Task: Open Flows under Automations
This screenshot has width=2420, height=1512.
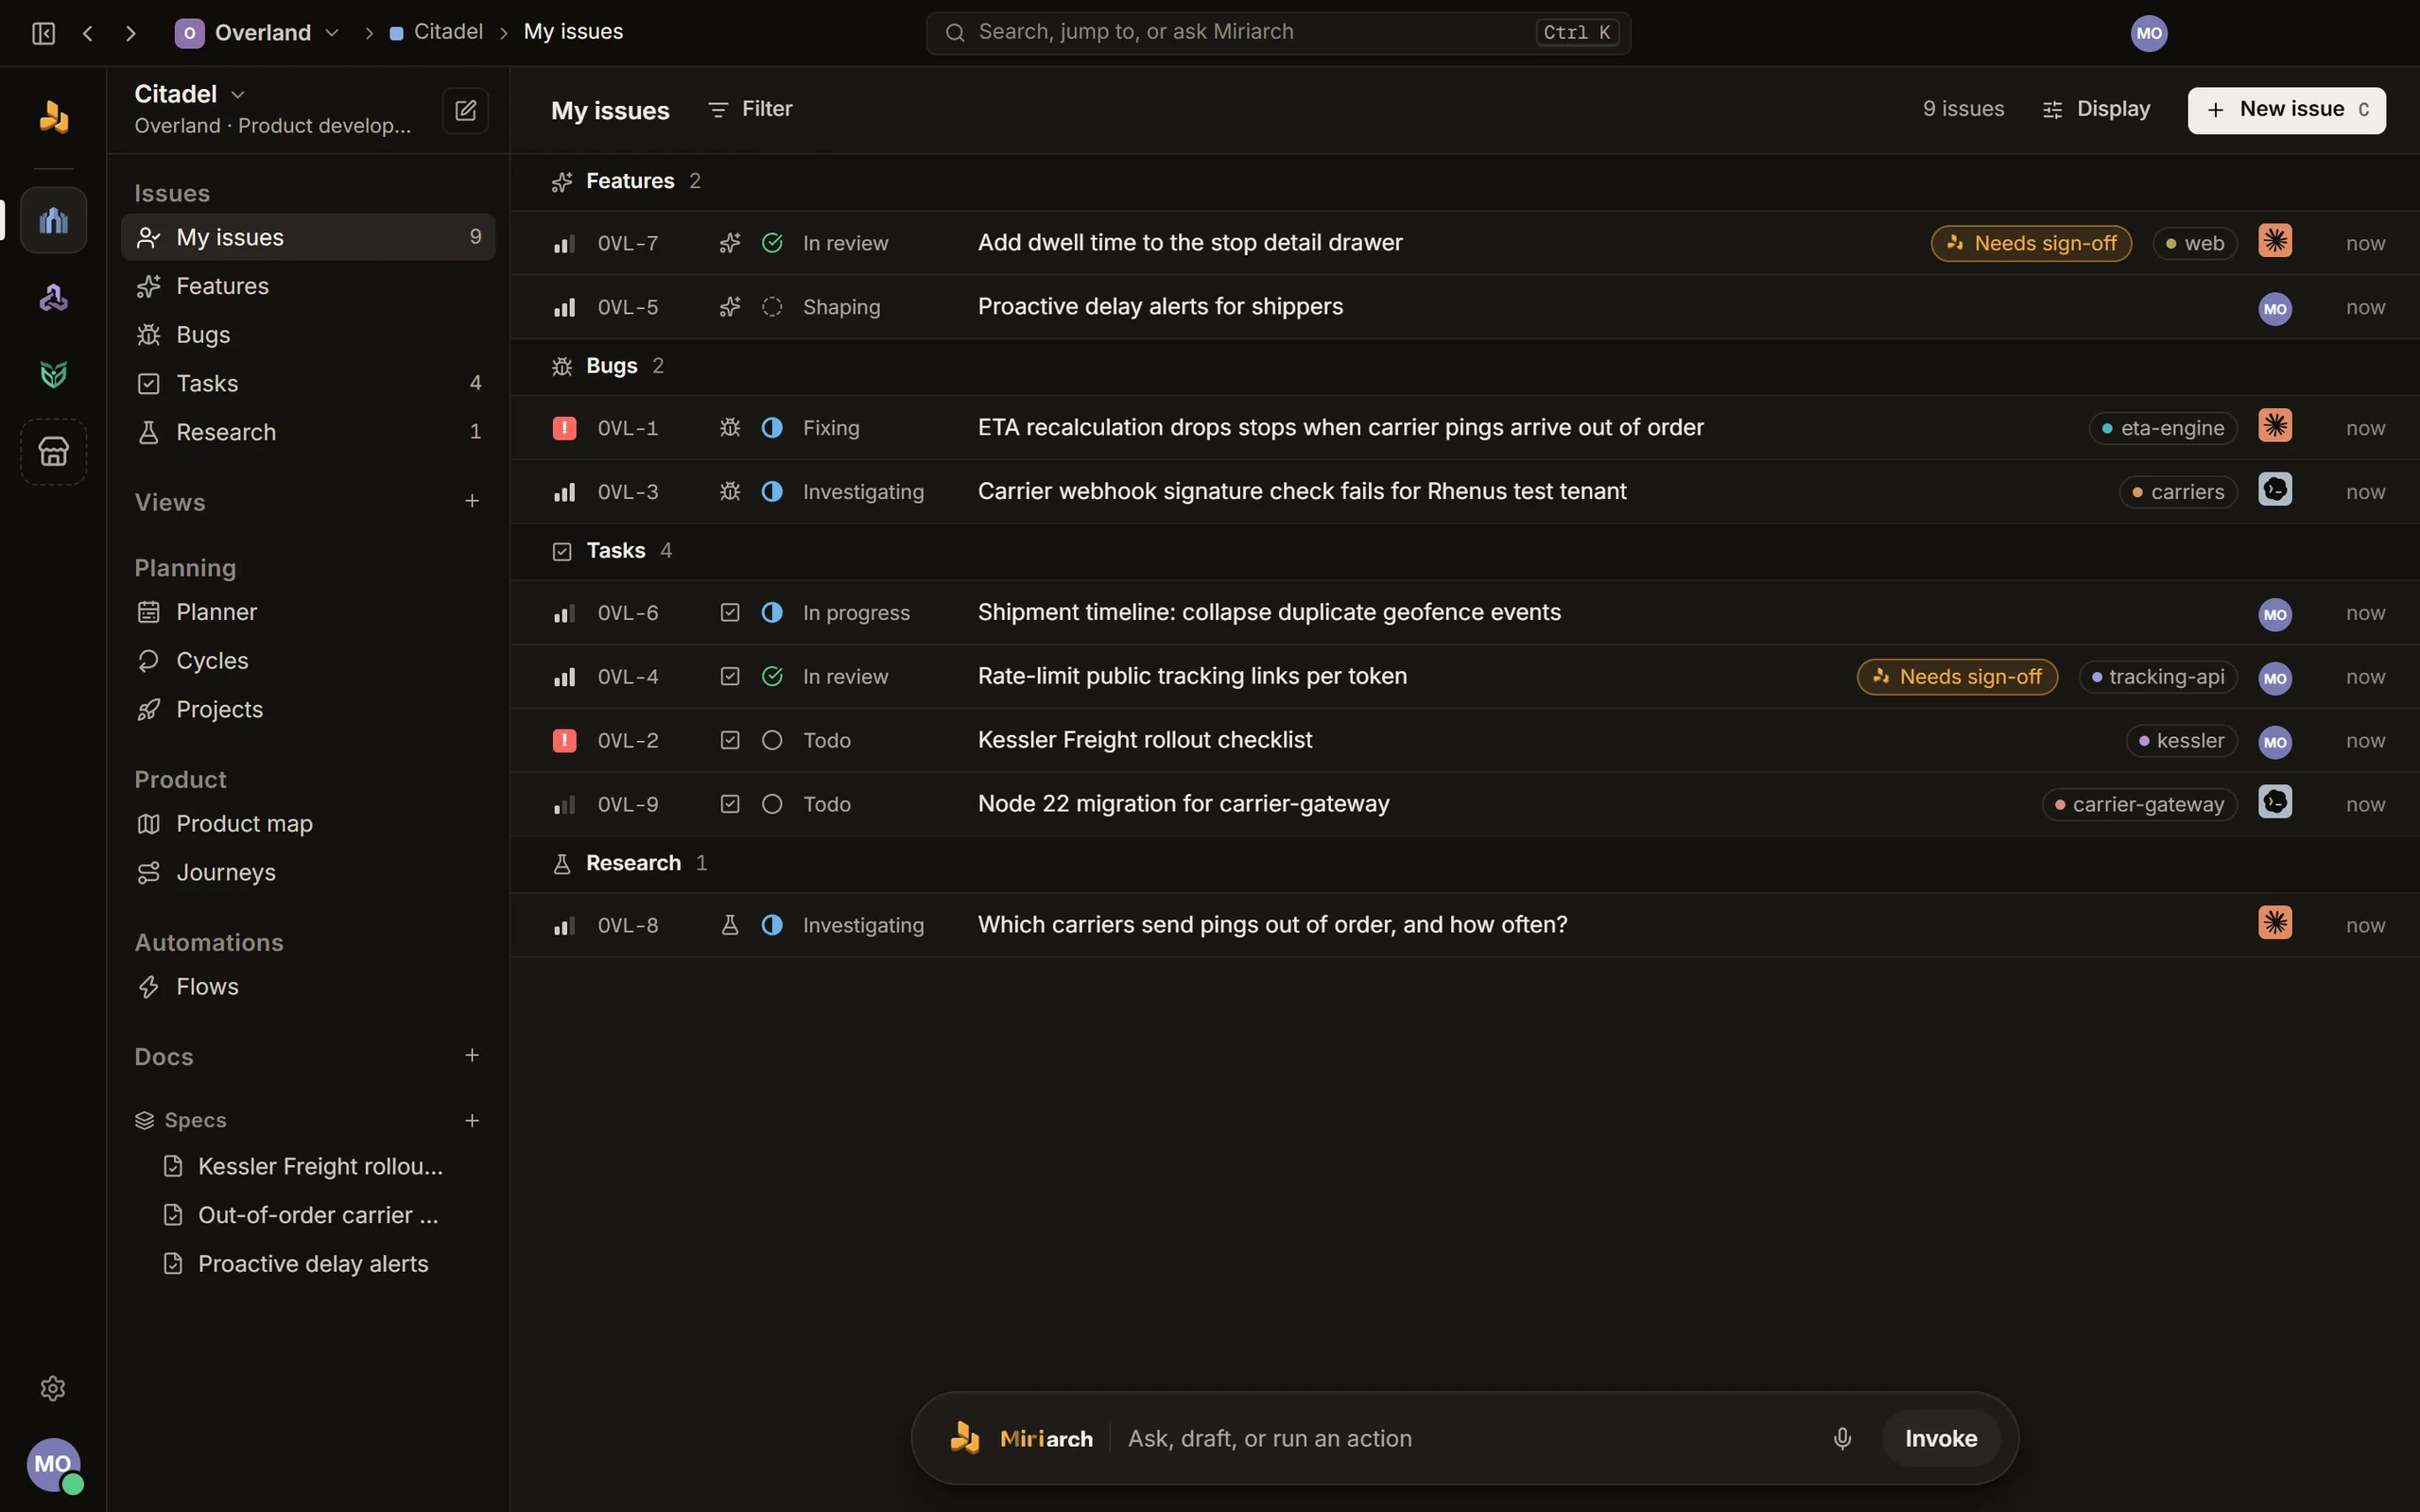Action: [308, 987]
